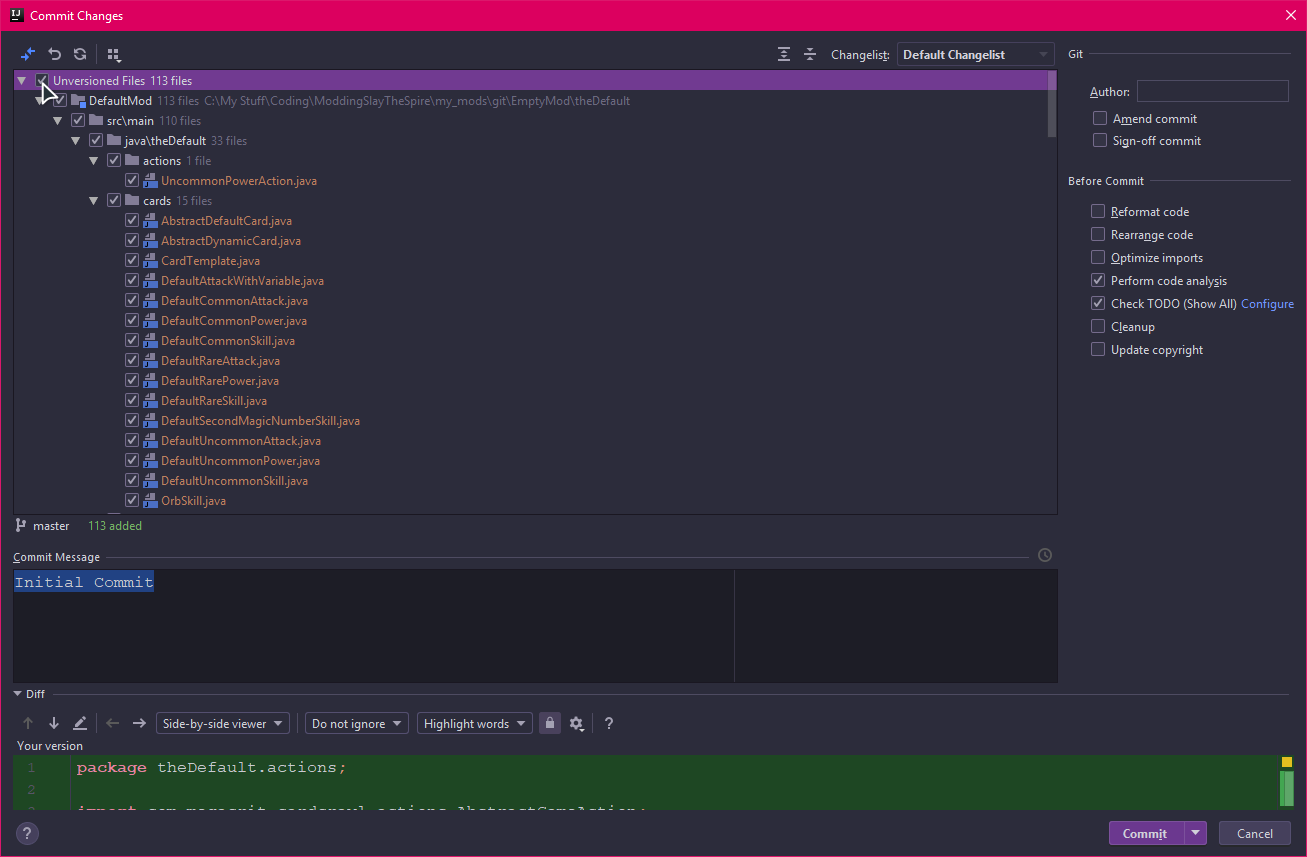
Task: Click the Cancel button
Action: (1255, 833)
